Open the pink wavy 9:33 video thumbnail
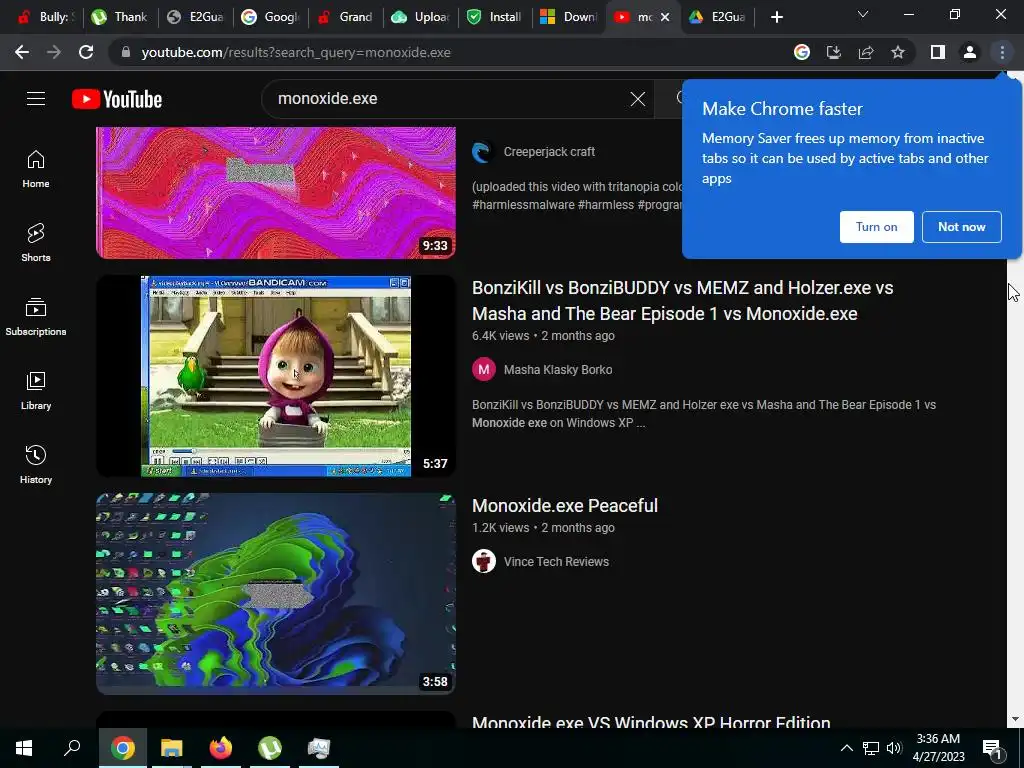This screenshot has height=768, width=1024. pos(276,193)
